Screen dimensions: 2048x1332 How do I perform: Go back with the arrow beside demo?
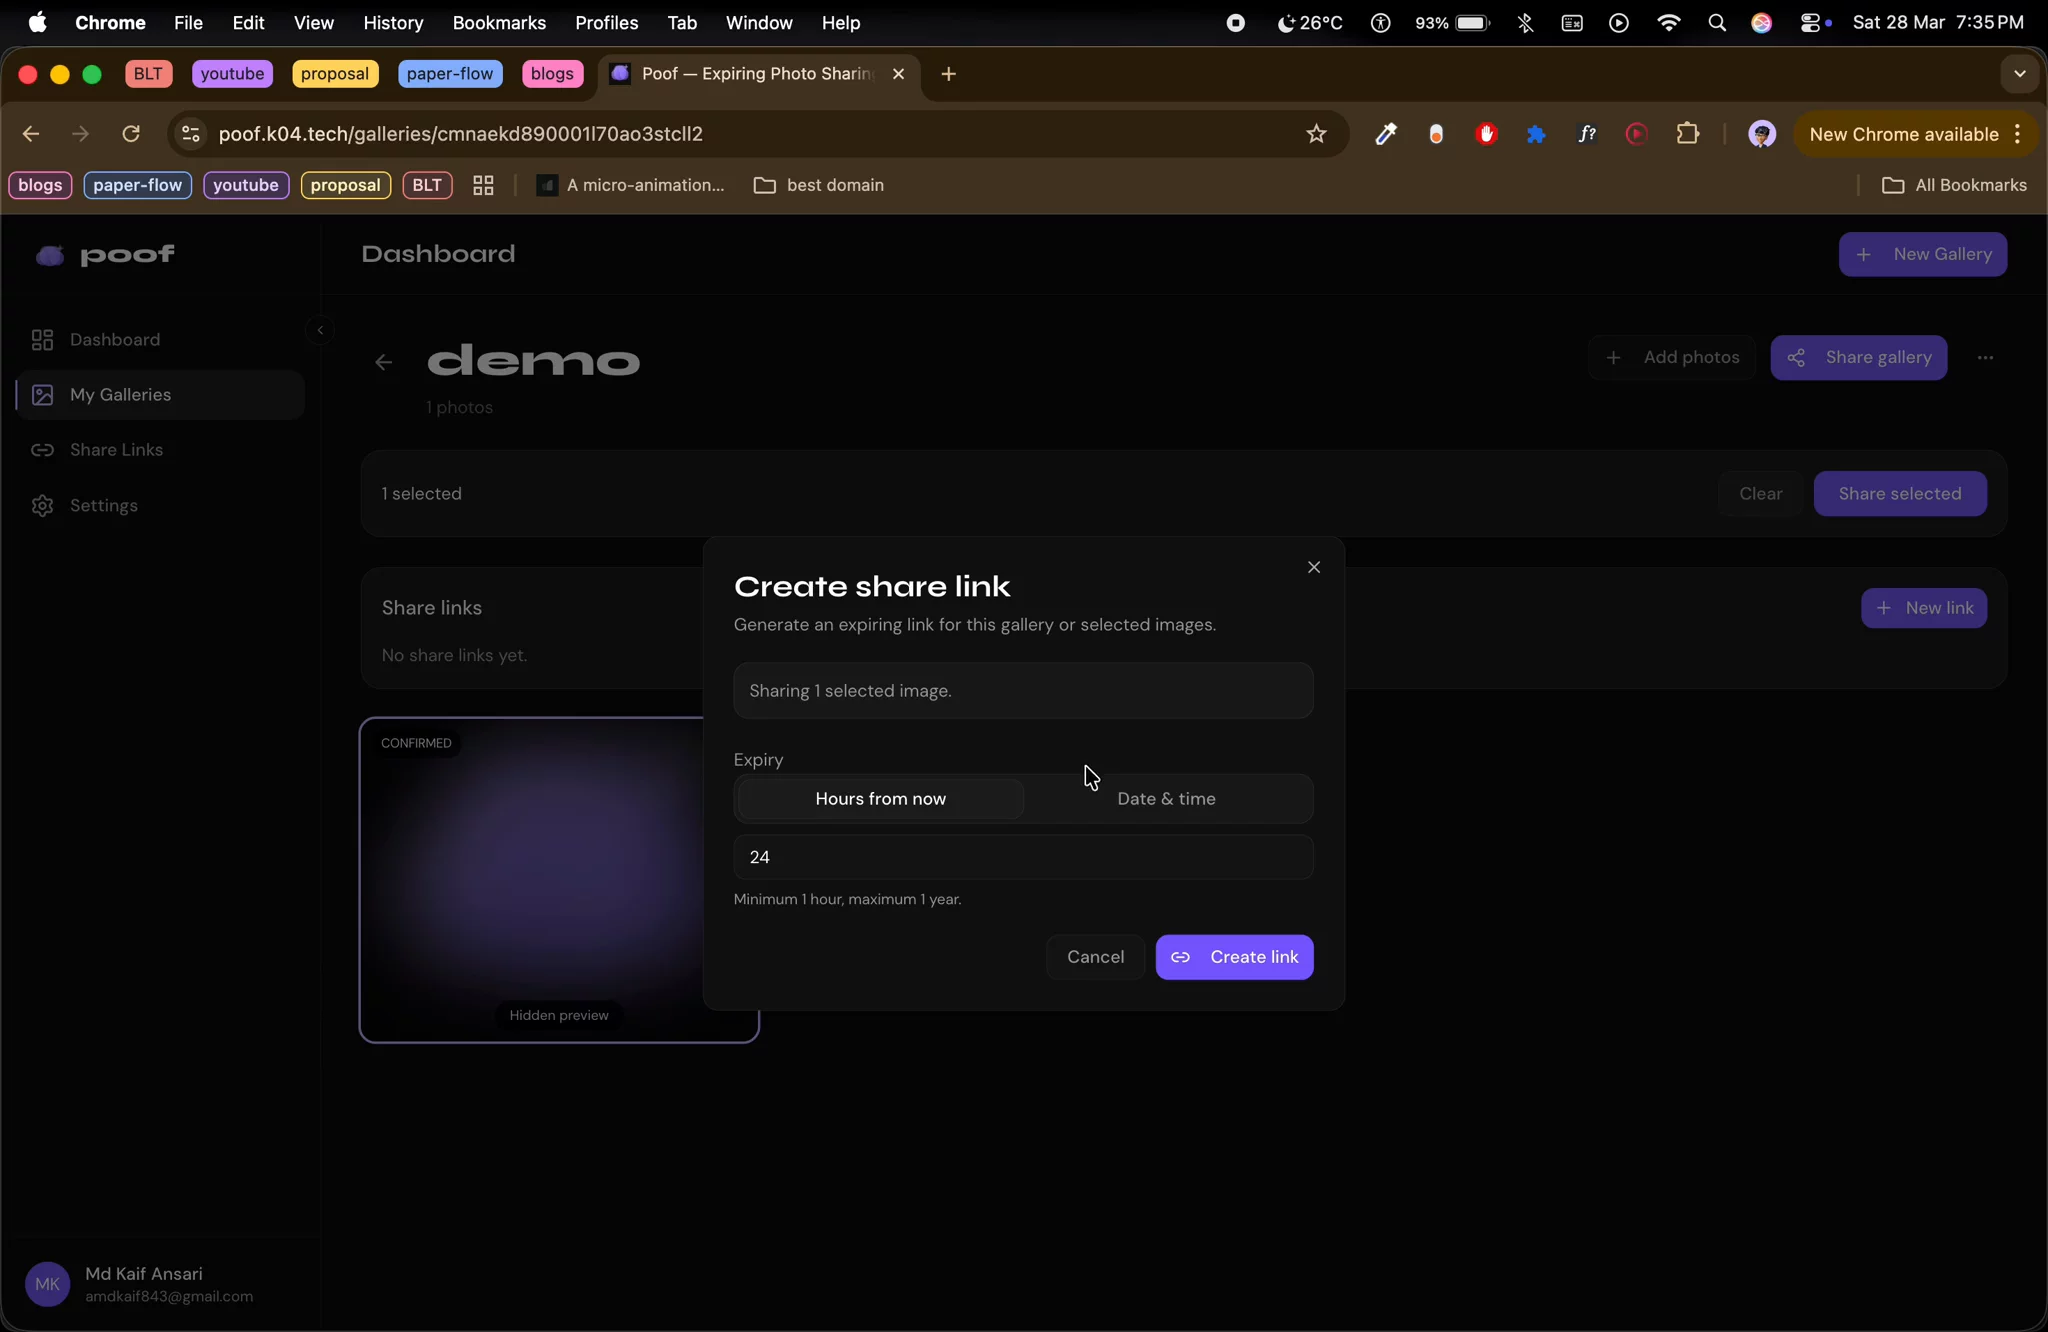[384, 362]
